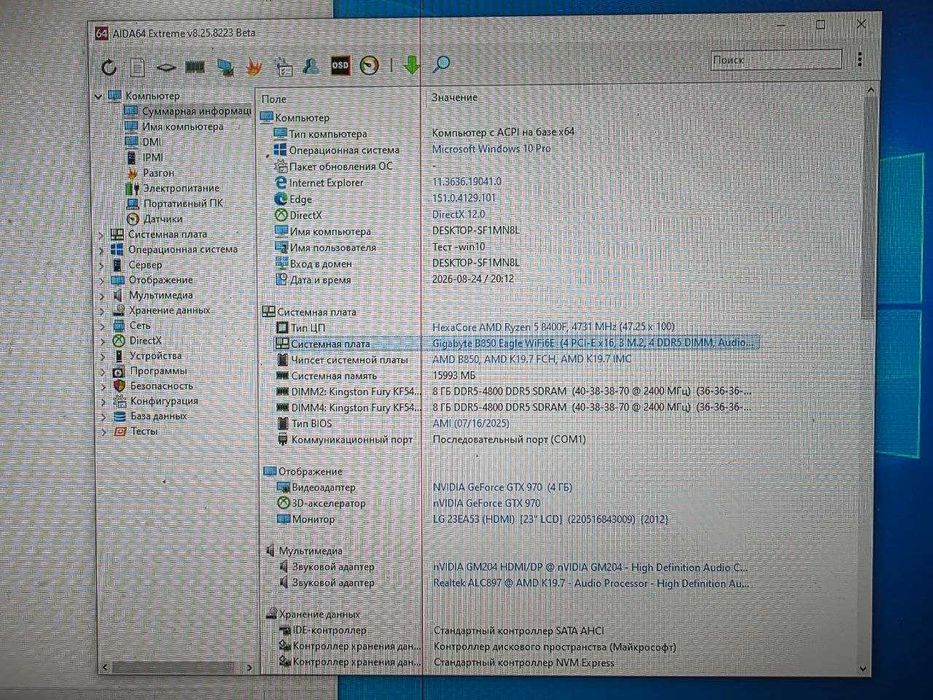Image resolution: width=933 pixels, height=700 pixels.
Task: Open the NVIDIA GeForce GTX 970 (4 ГБ) link
Action: tap(502, 488)
